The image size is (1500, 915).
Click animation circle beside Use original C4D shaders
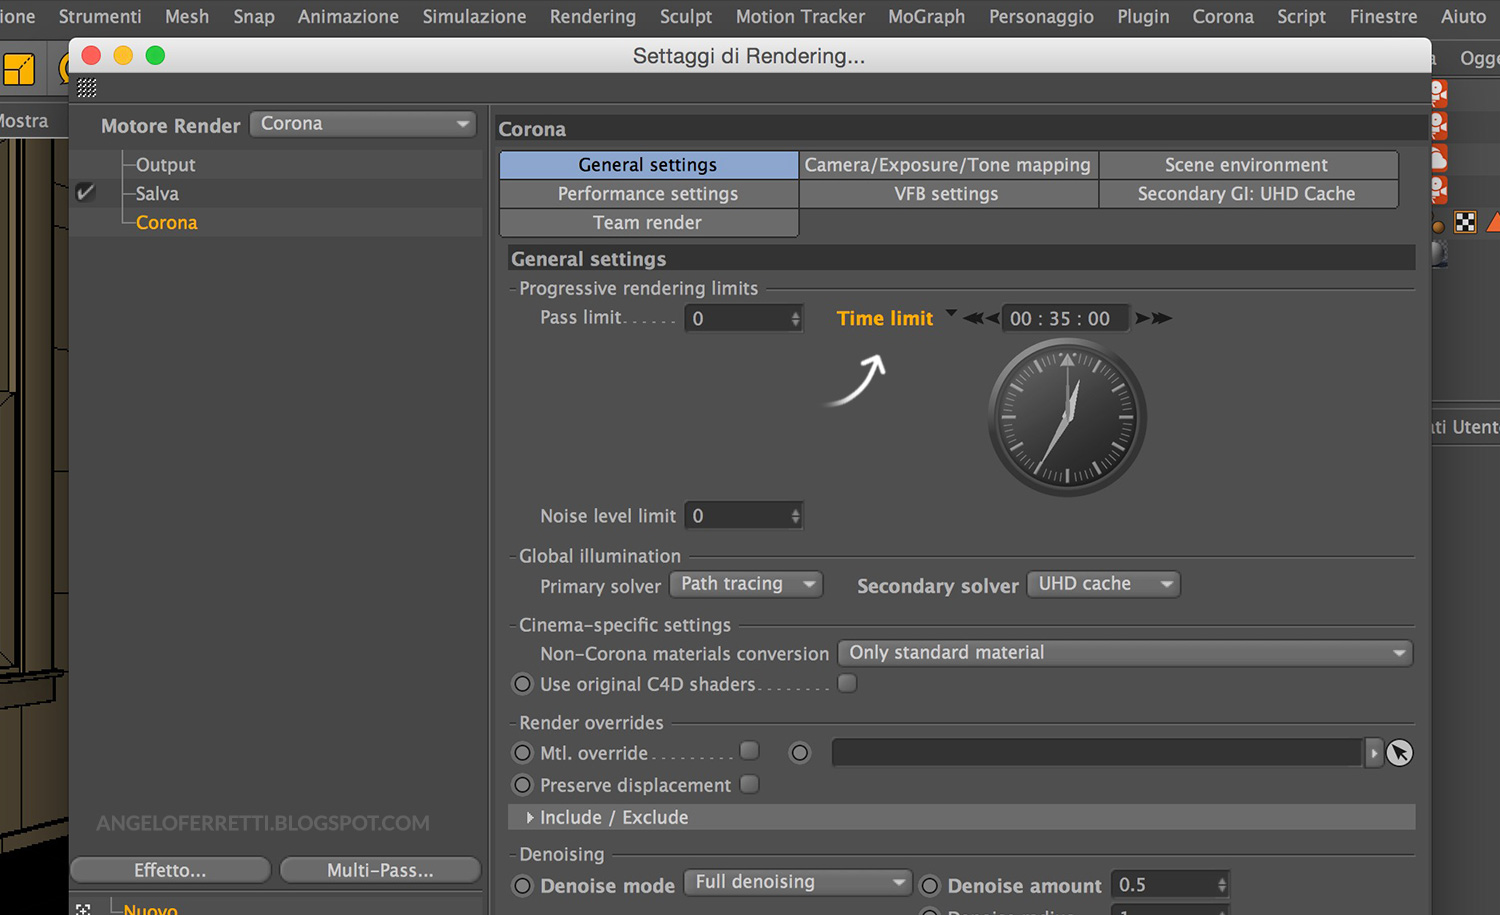(x=522, y=684)
